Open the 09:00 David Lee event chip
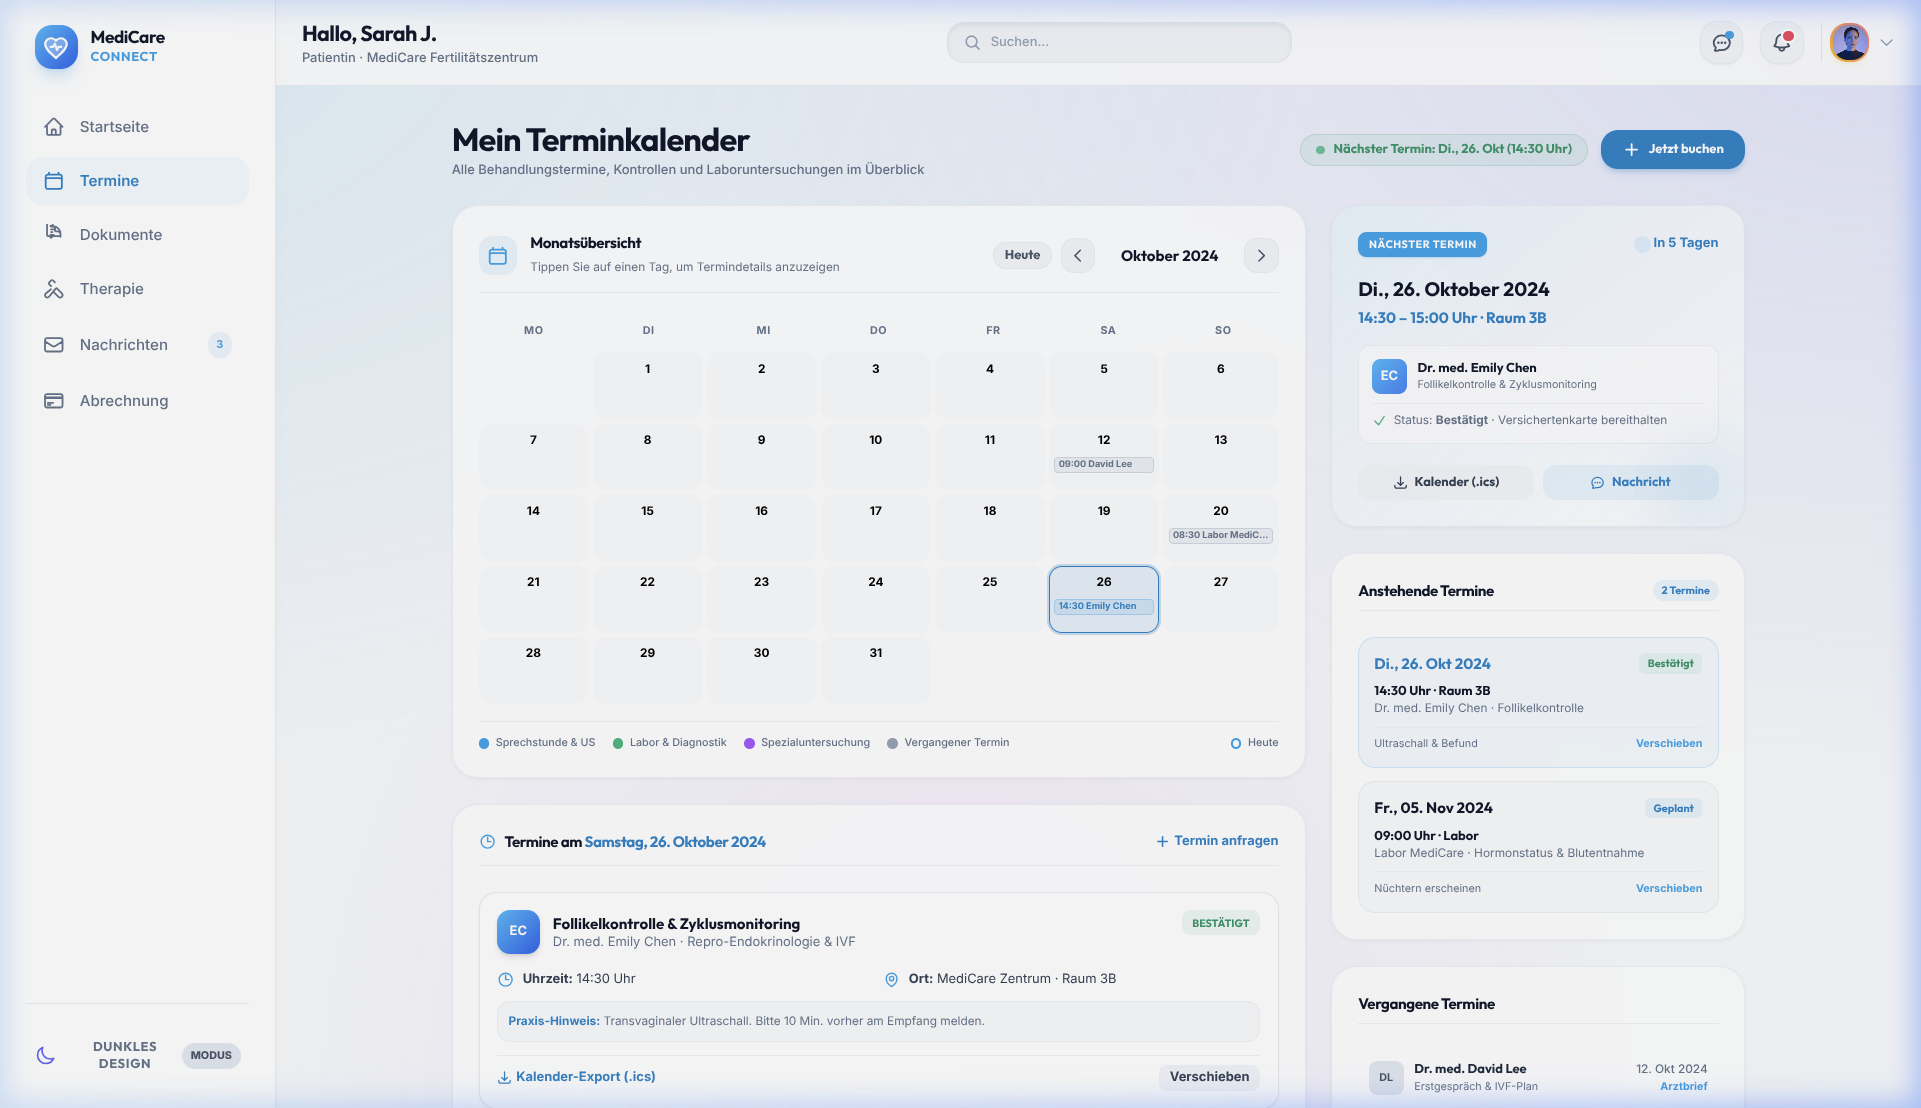Viewport: 1921px width, 1108px height. 1104,464
